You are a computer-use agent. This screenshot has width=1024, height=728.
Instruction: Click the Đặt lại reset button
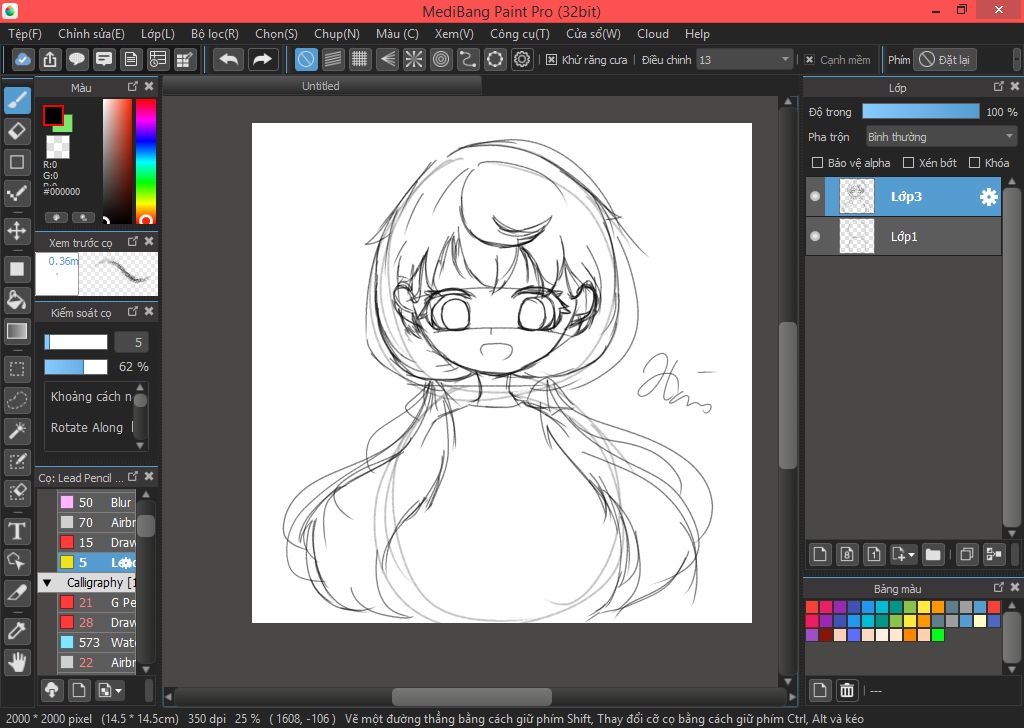945,60
